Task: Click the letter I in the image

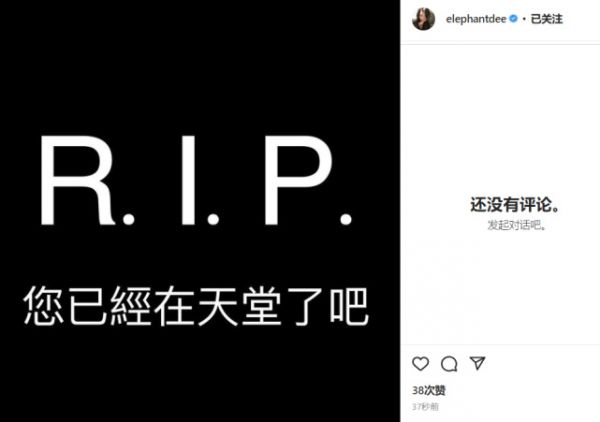Action: click(188, 180)
